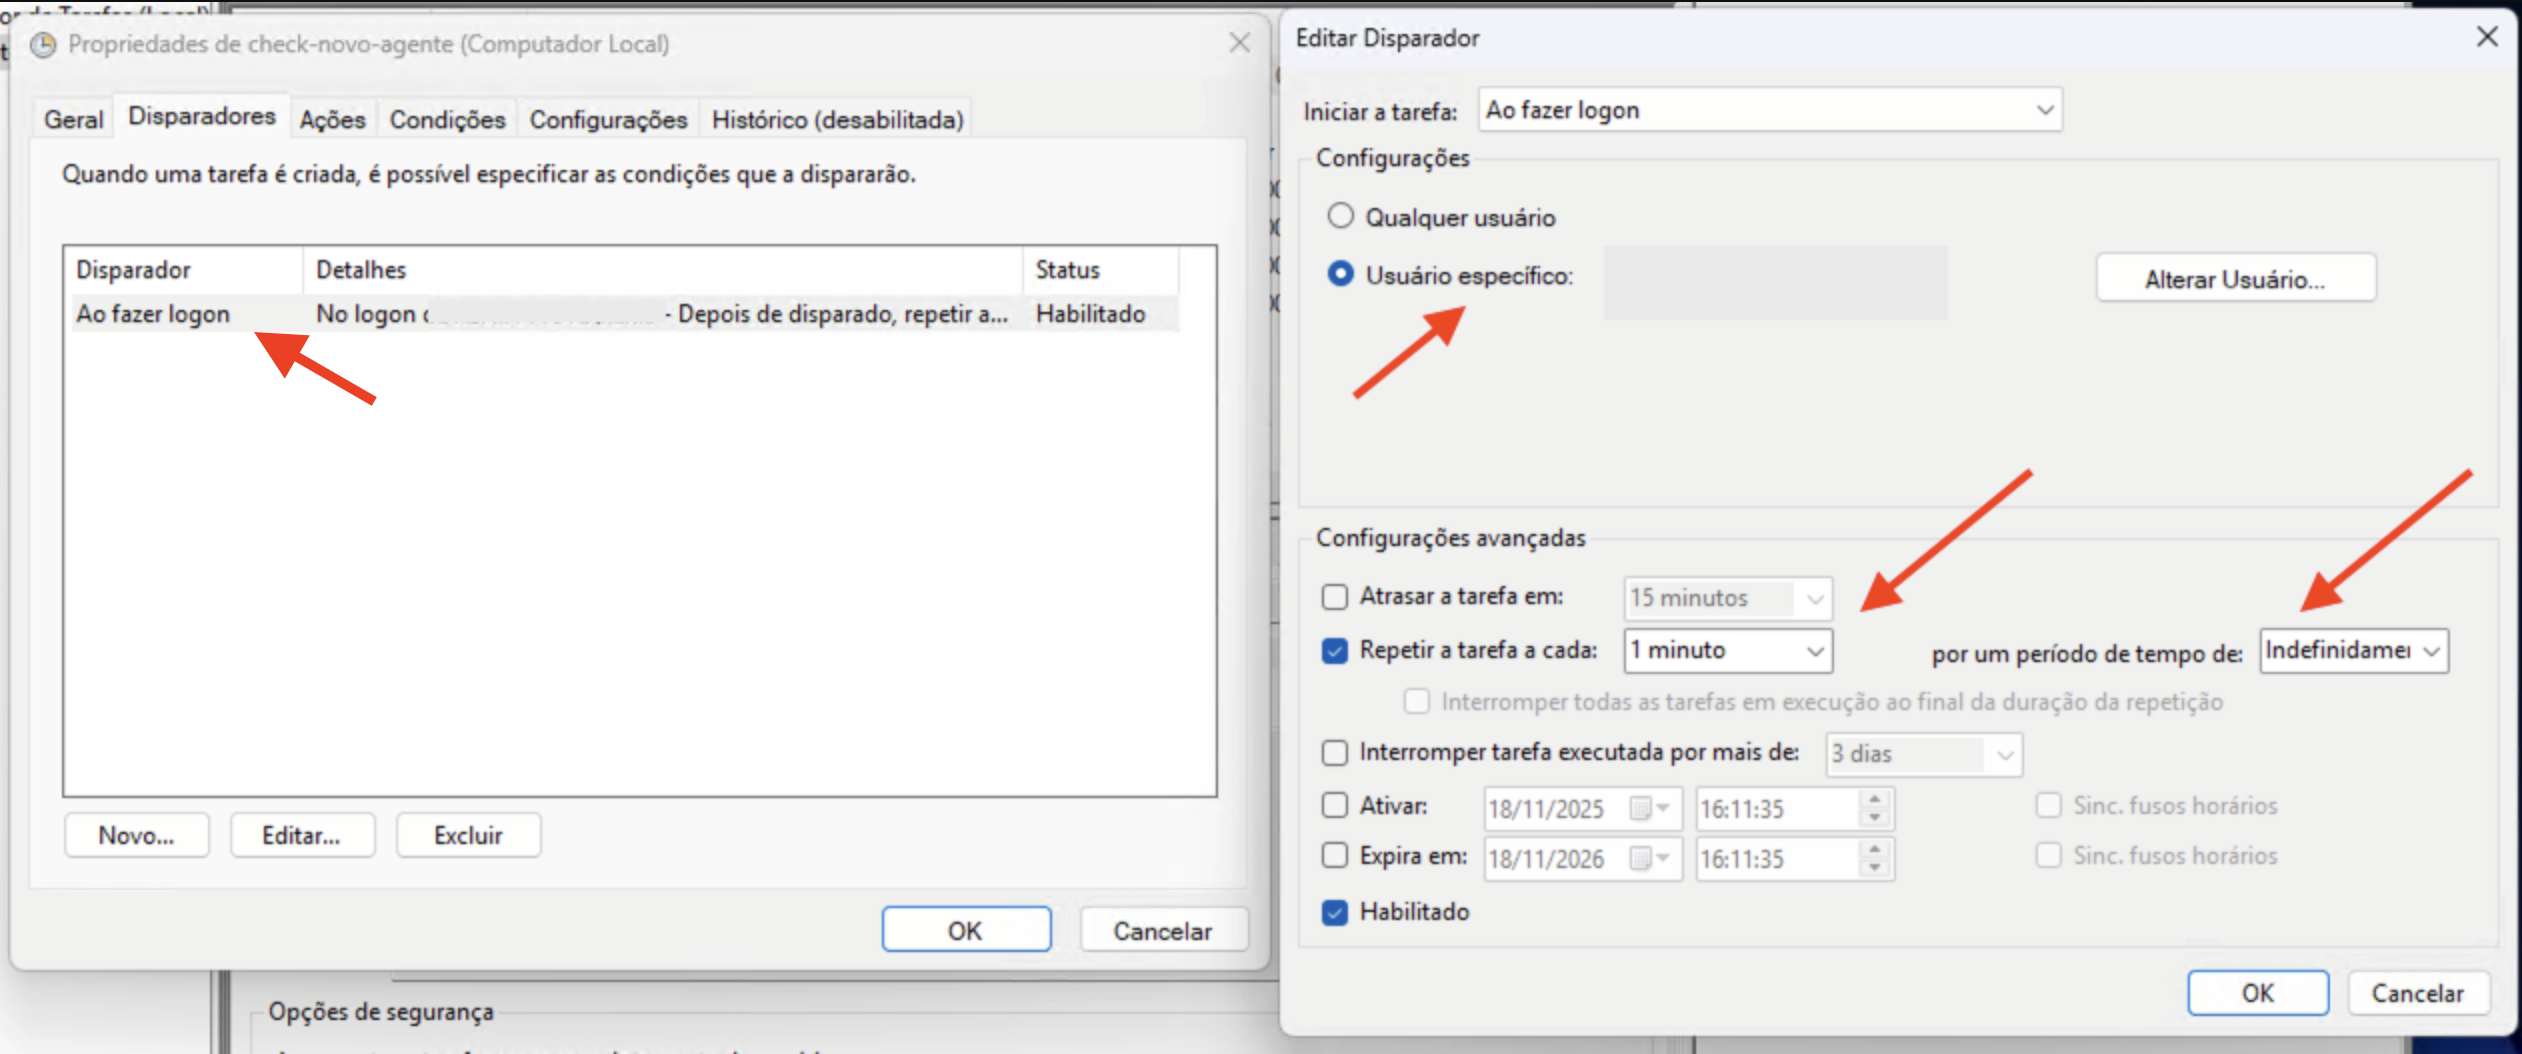Screen dimensions: 2522x1054
Task: Select the Qualquer usuário radio button
Action: 1340,216
